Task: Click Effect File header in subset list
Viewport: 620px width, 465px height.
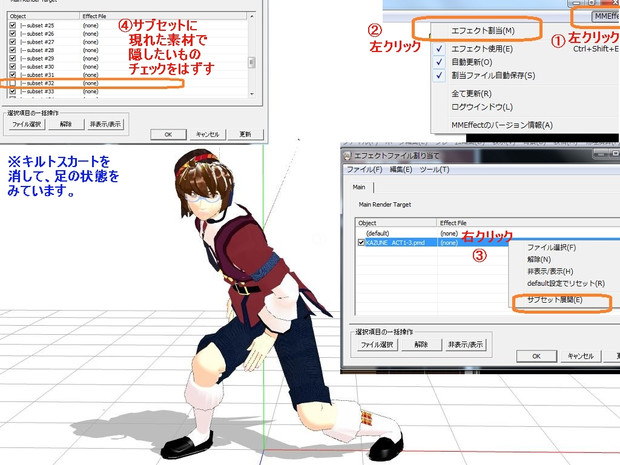Action: (164, 16)
